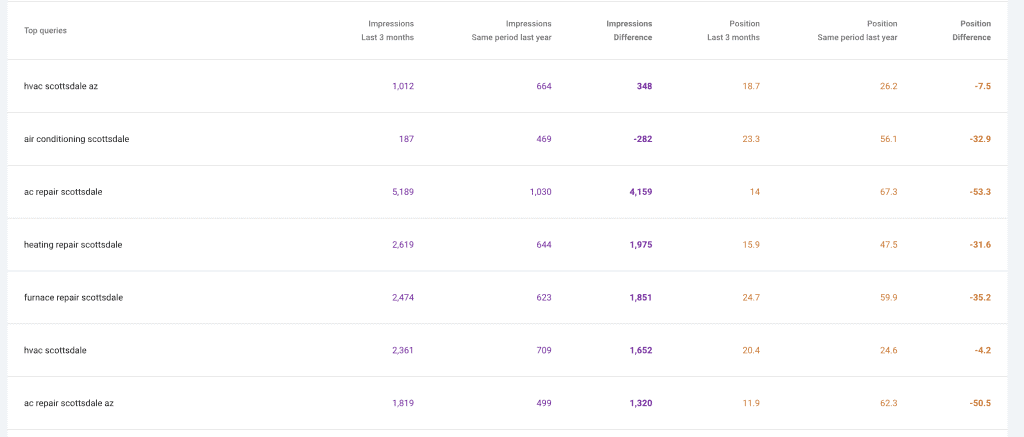Click impressions value 2,361
Viewport: 1024px width, 437px height.
[x=403, y=350]
